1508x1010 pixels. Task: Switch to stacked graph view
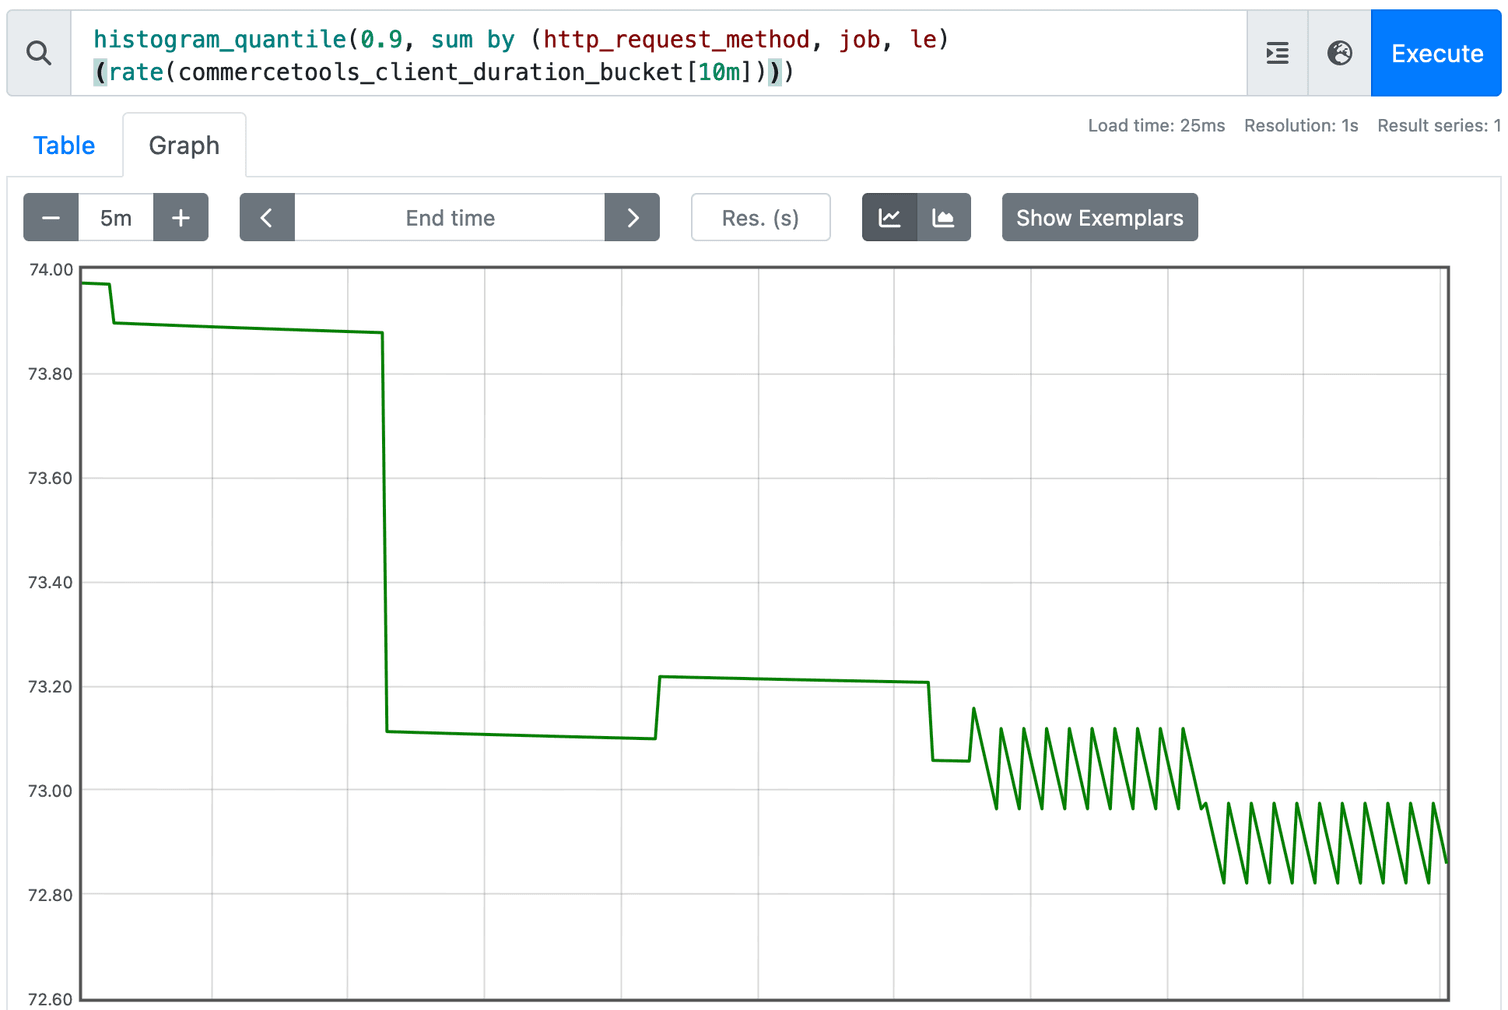click(x=944, y=217)
